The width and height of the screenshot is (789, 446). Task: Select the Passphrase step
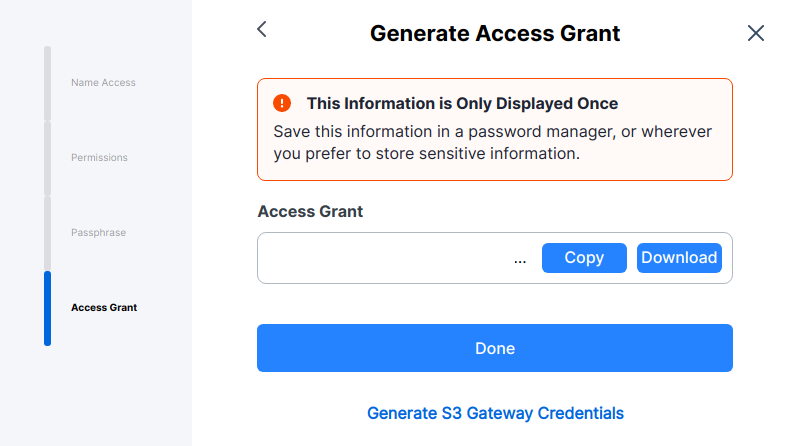pyautogui.click(x=99, y=233)
